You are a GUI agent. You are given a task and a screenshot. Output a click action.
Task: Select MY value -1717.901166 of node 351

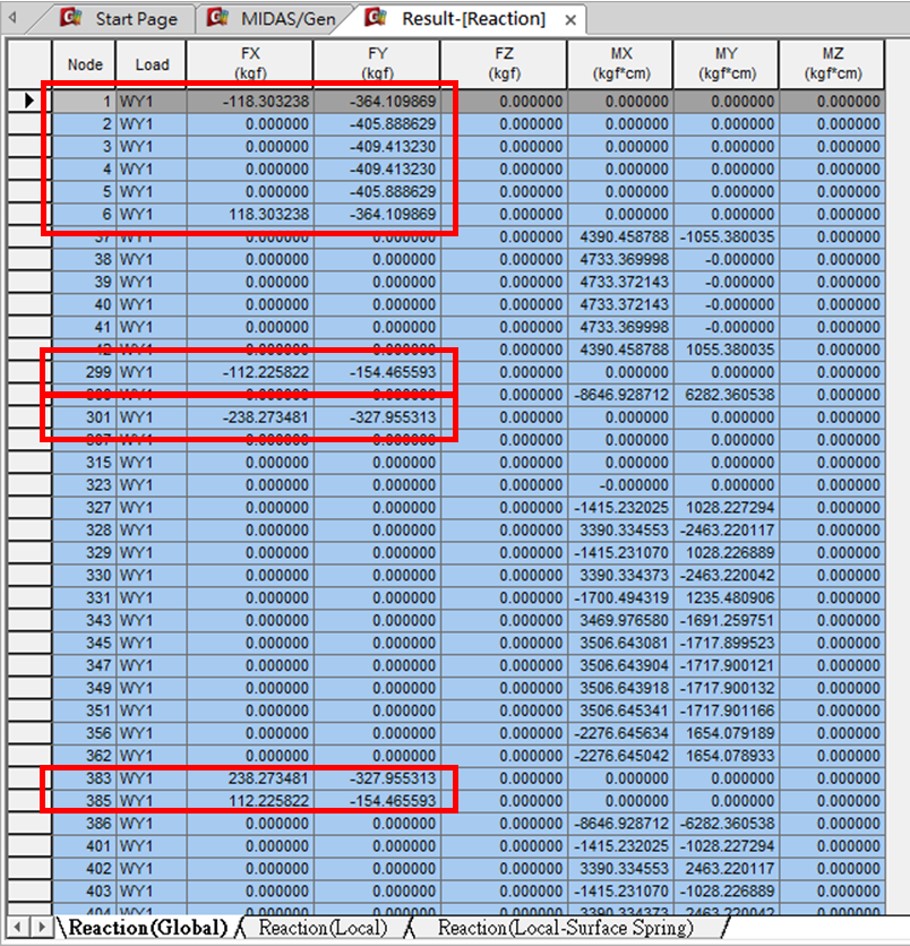(727, 711)
